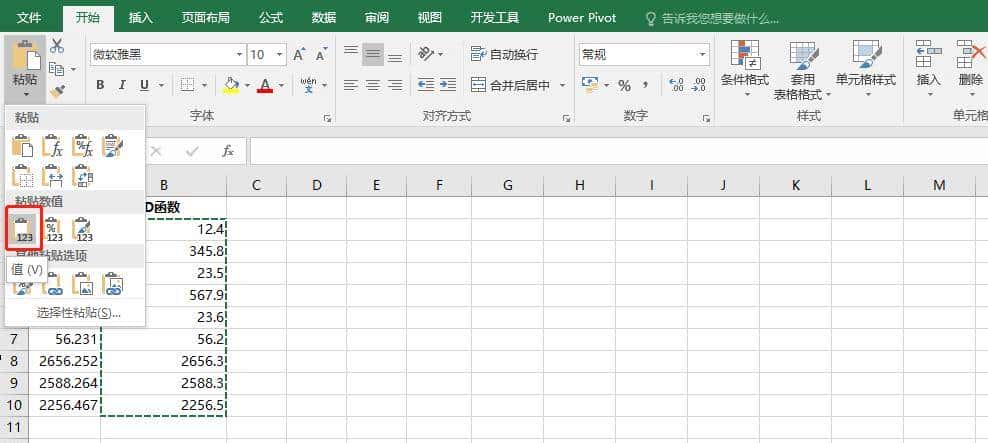Increase font size with large A icon
Screen dimensions: 988x443
[x=299, y=55]
